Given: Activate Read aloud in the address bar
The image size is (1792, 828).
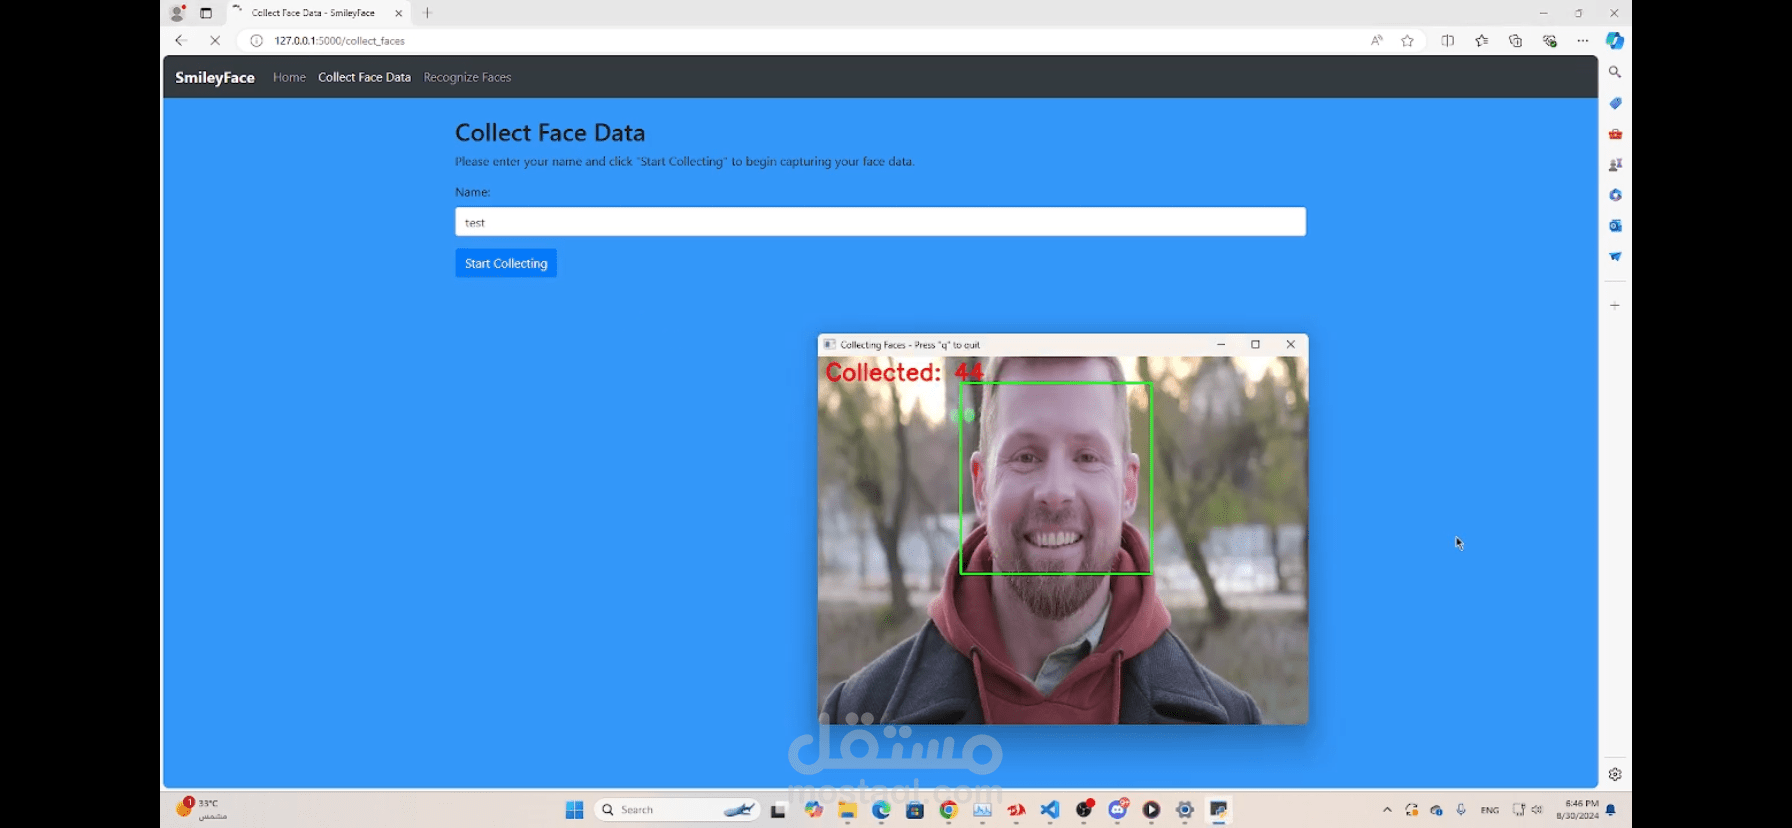Looking at the screenshot, I should 1377,41.
